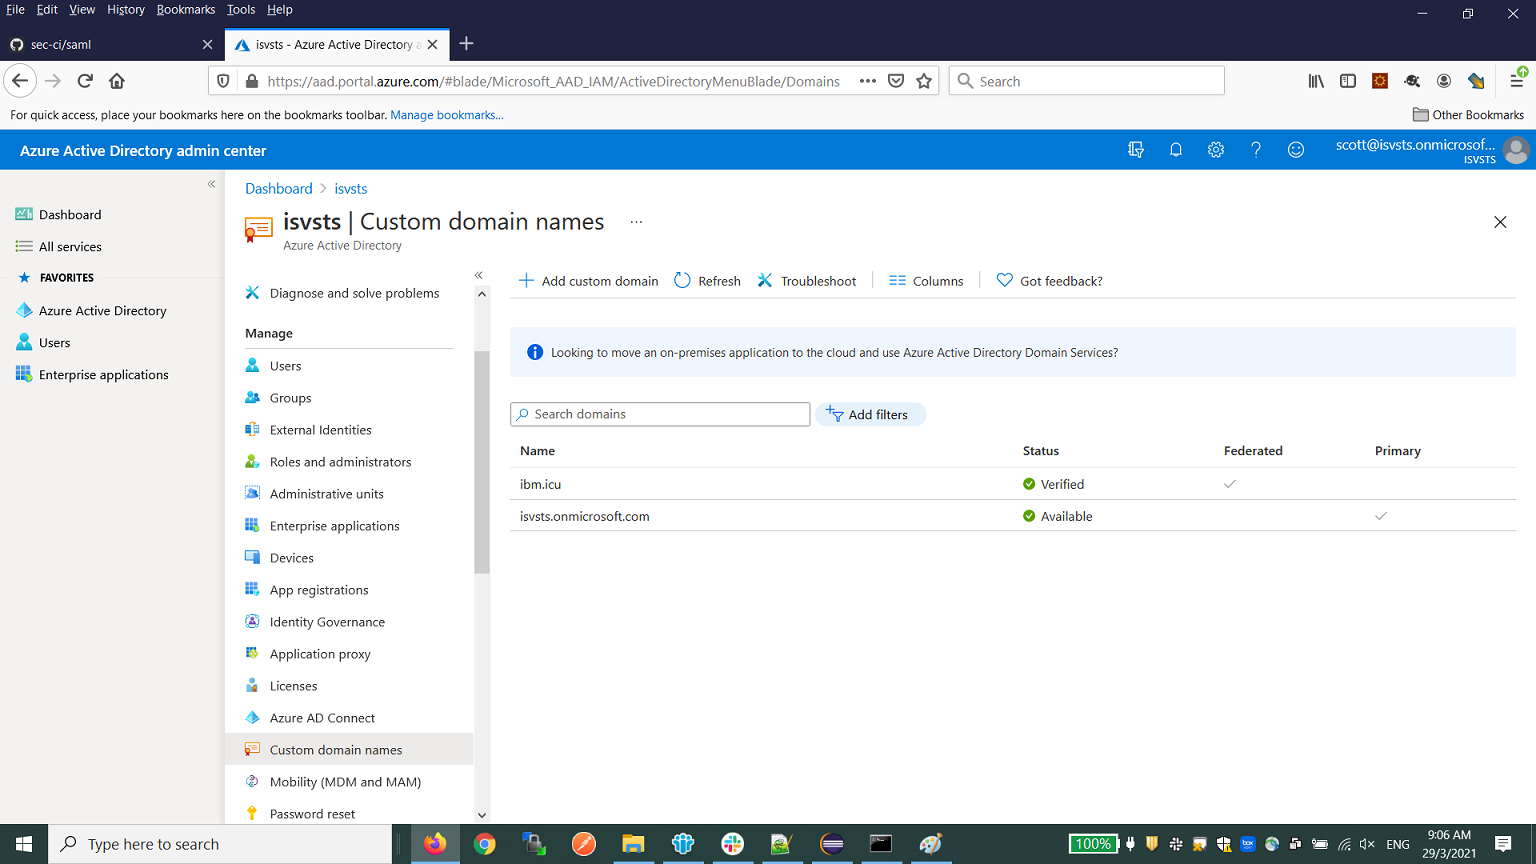Open Users from the Manage sidebar
This screenshot has height=864, width=1536.
(x=284, y=365)
